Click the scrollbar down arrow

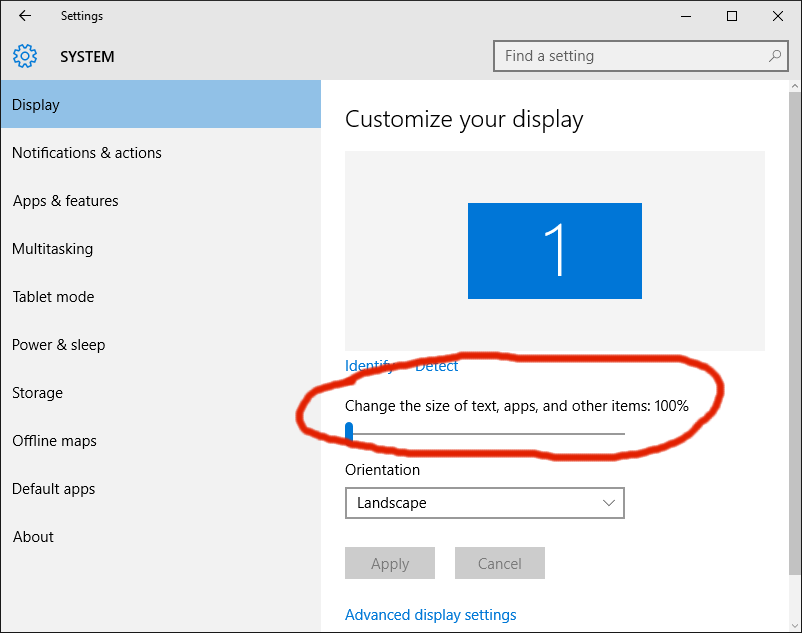pos(795,625)
